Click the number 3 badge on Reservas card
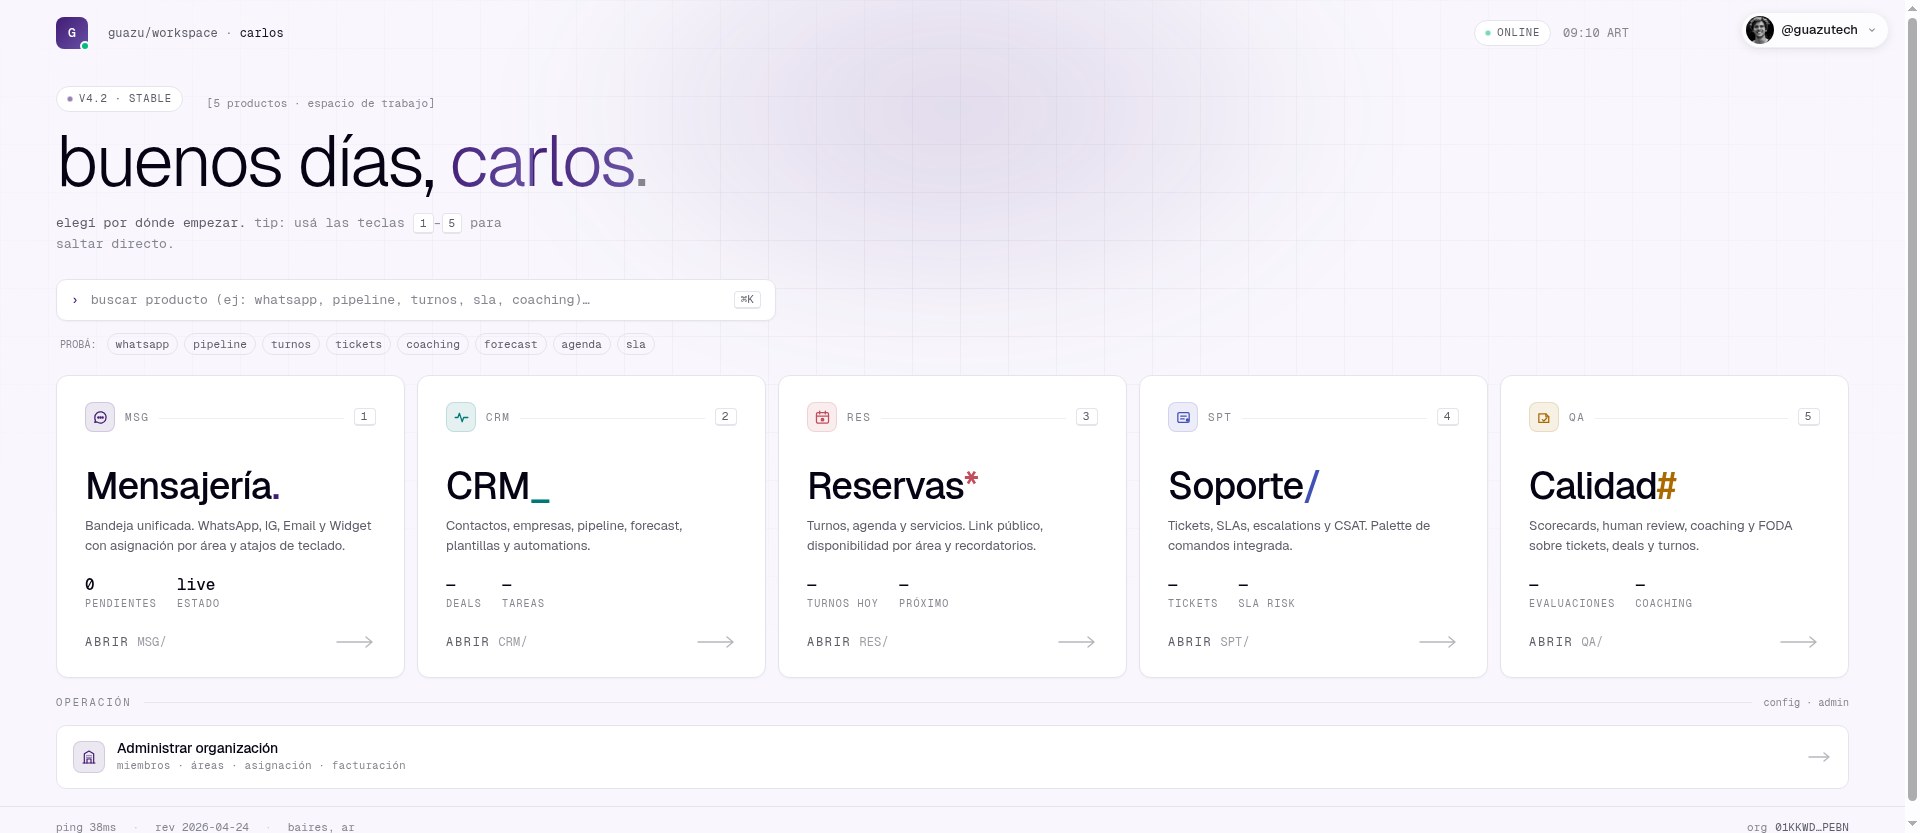Image resolution: width=1920 pixels, height=833 pixels. (x=1086, y=417)
